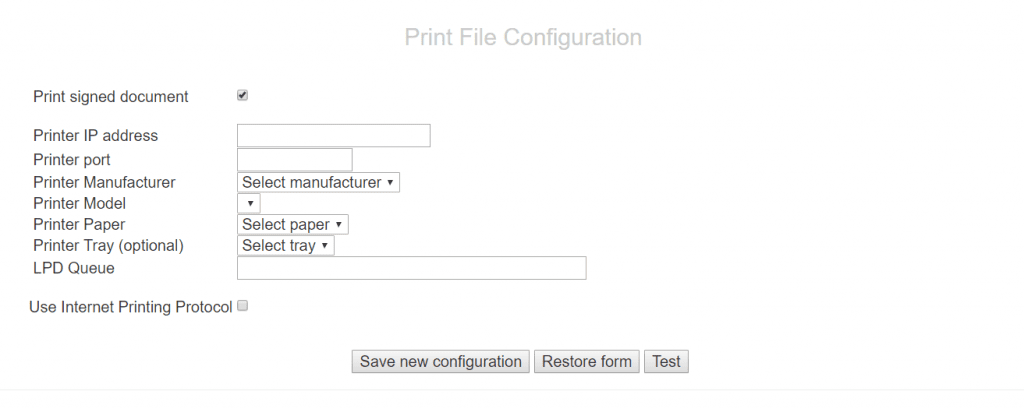
Task: Click the Printer Tray (optional) label
Action: pyautogui.click(x=108, y=246)
